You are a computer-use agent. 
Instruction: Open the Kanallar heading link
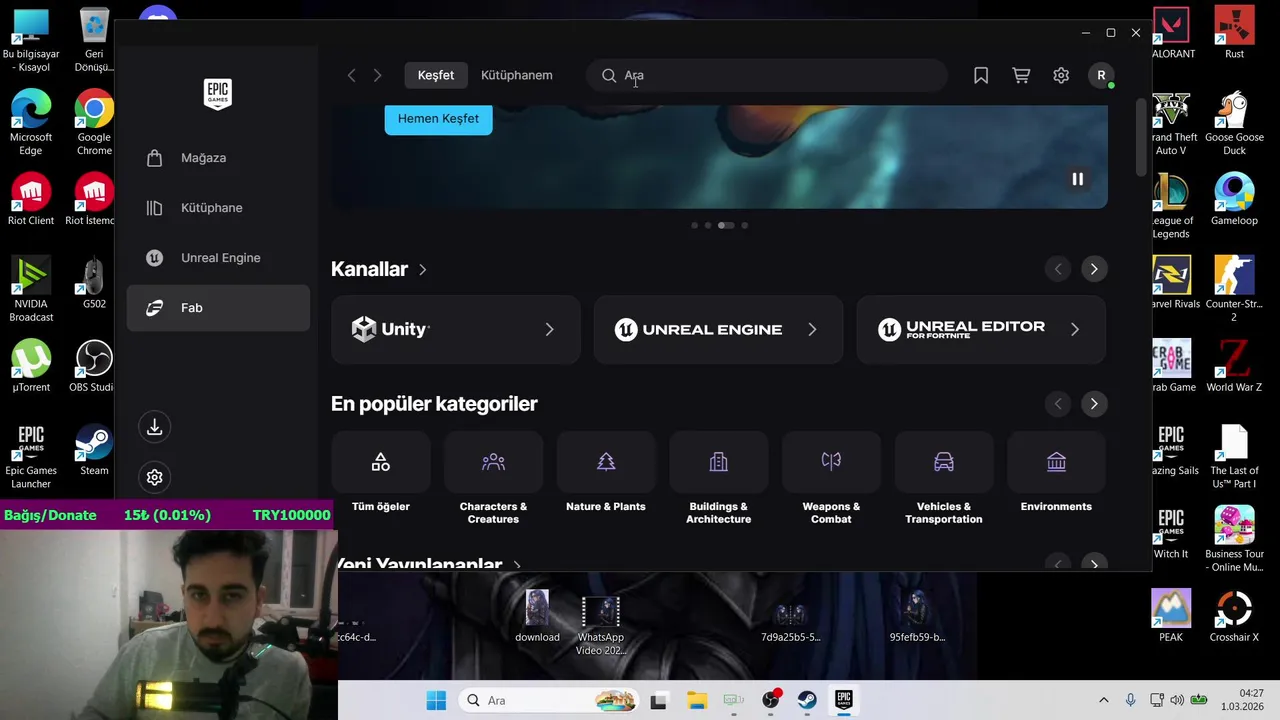tap(379, 269)
